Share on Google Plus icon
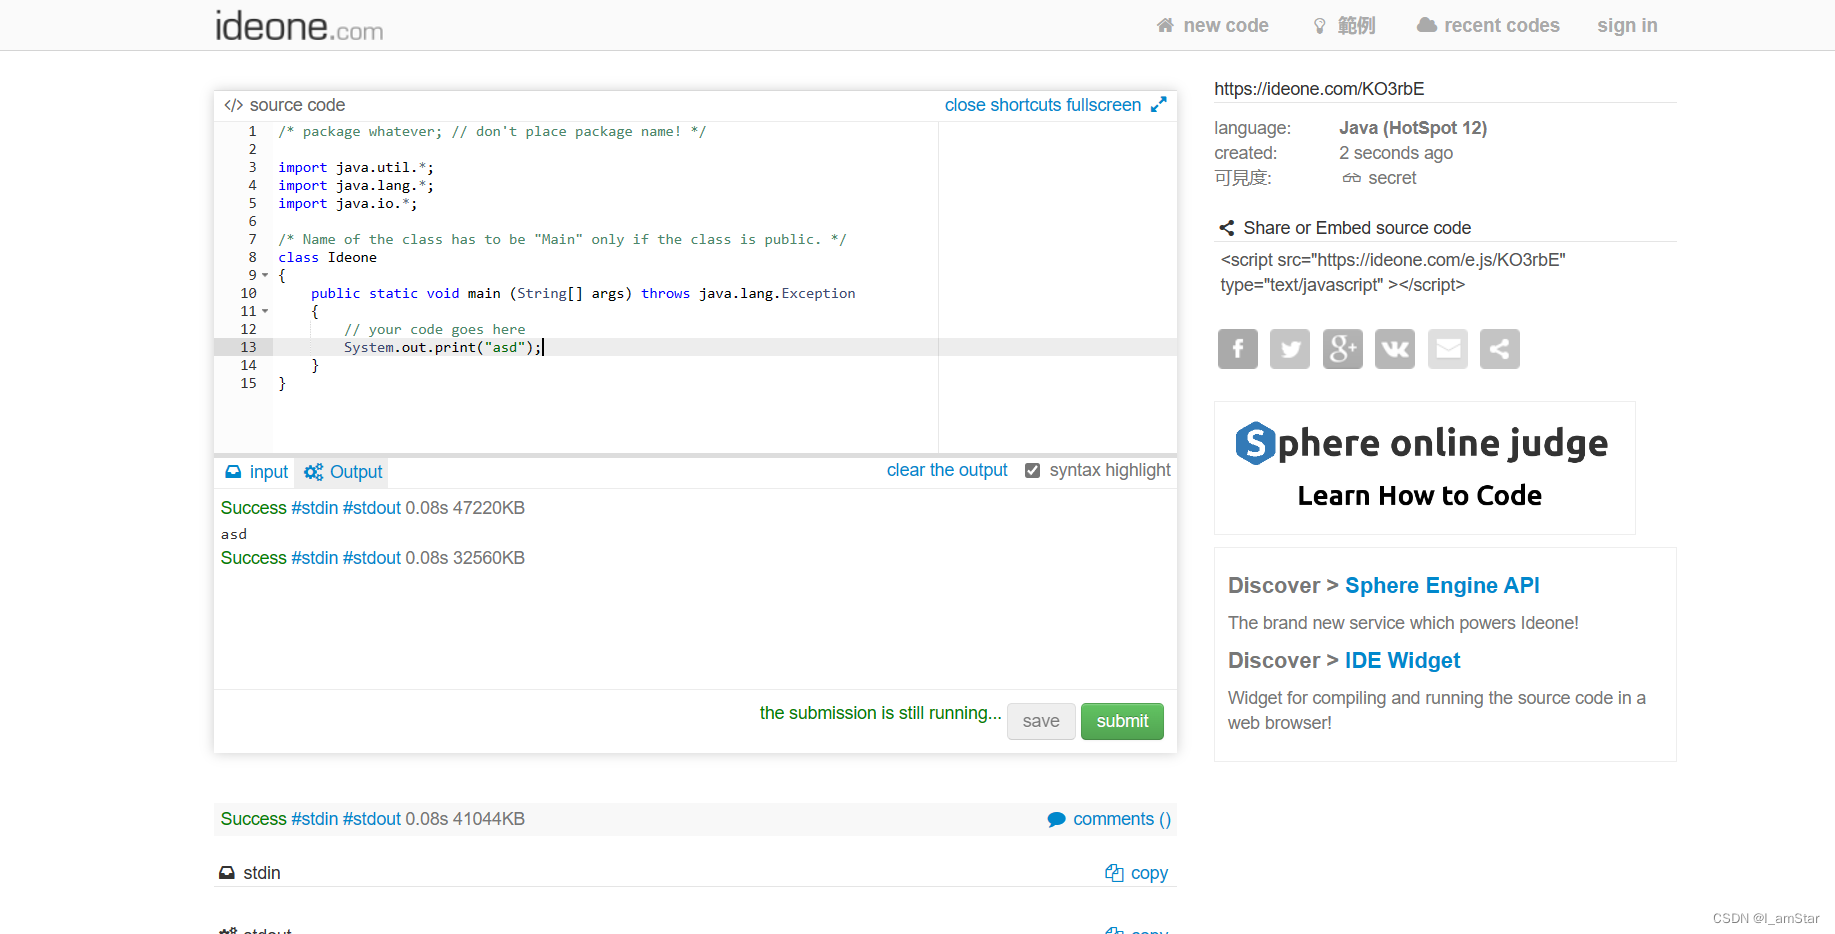The height and width of the screenshot is (934, 1835). pyautogui.click(x=1343, y=349)
